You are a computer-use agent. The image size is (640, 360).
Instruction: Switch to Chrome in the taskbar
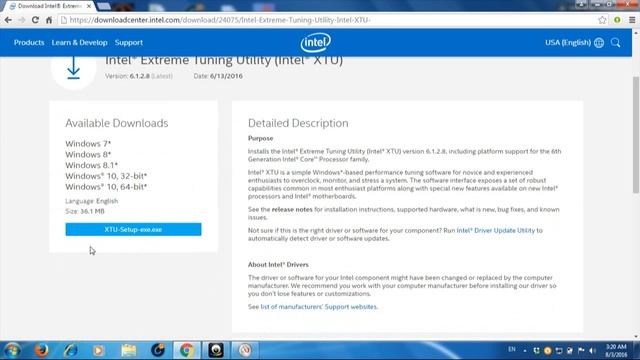(187, 350)
